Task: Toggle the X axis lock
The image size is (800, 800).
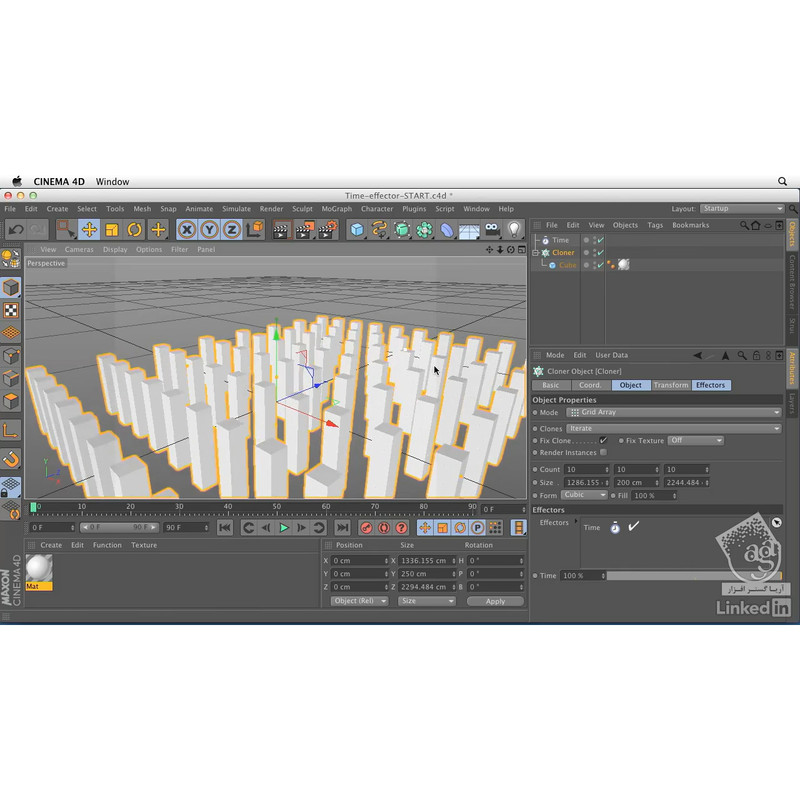Action: coord(187,230)
